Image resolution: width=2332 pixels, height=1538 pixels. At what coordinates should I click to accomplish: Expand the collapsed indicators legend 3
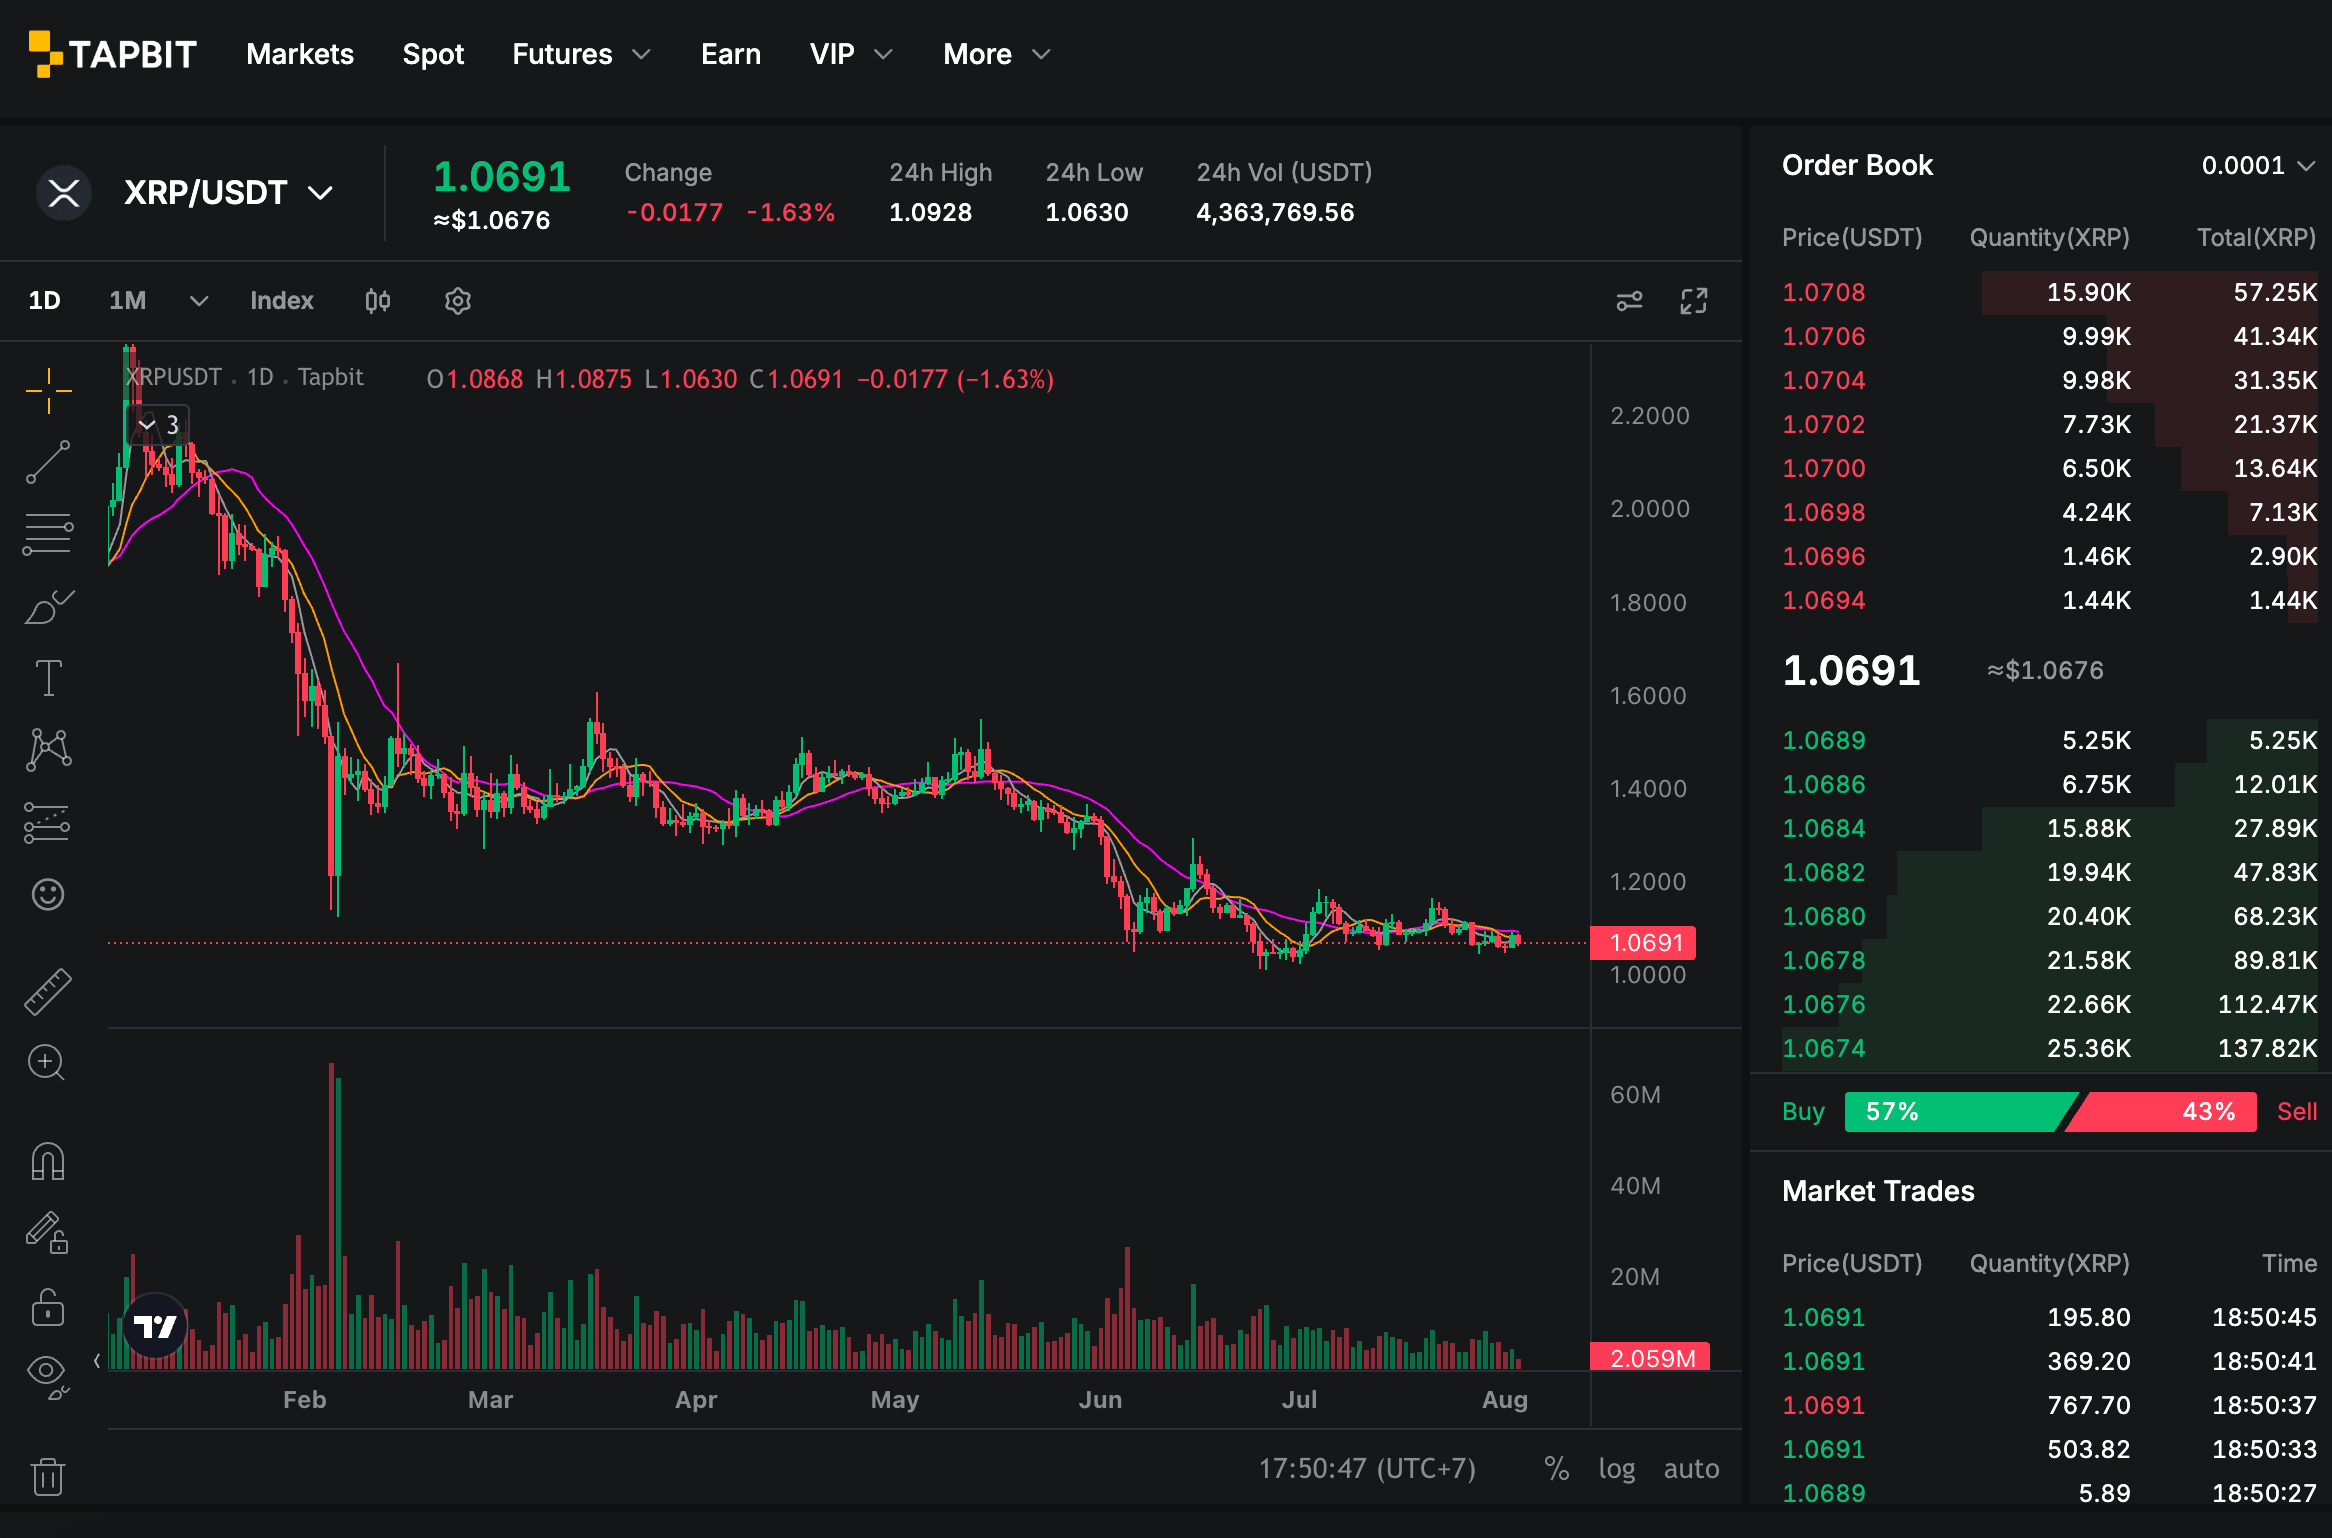point(160,425)
